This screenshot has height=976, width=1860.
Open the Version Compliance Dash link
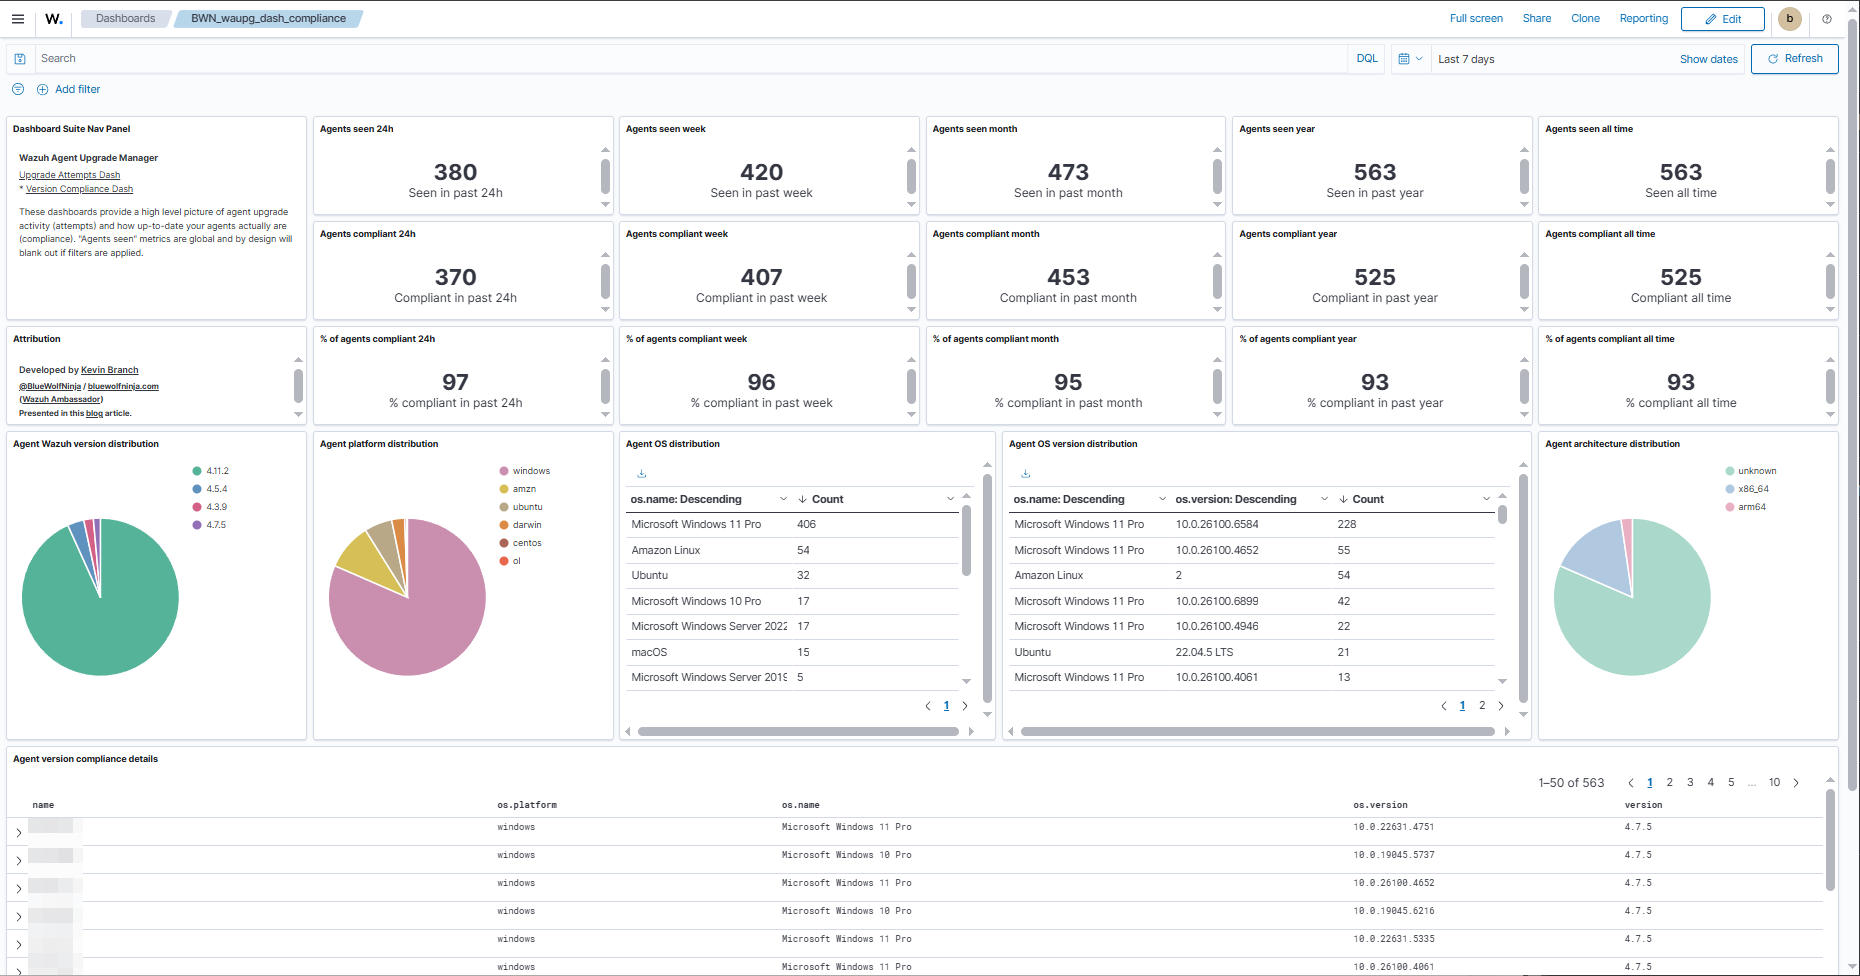point(79,188)
